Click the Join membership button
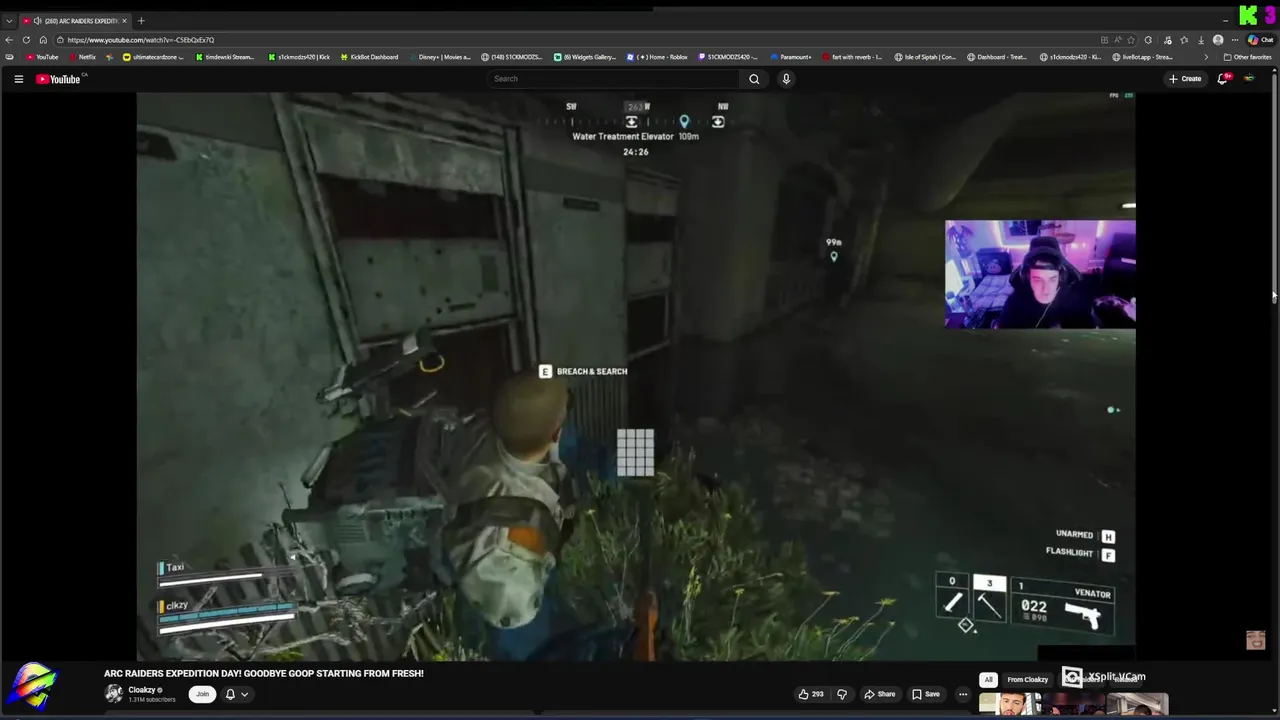Image resolution: width=1280 pixels, height=720 pixels. pos(202,694)
